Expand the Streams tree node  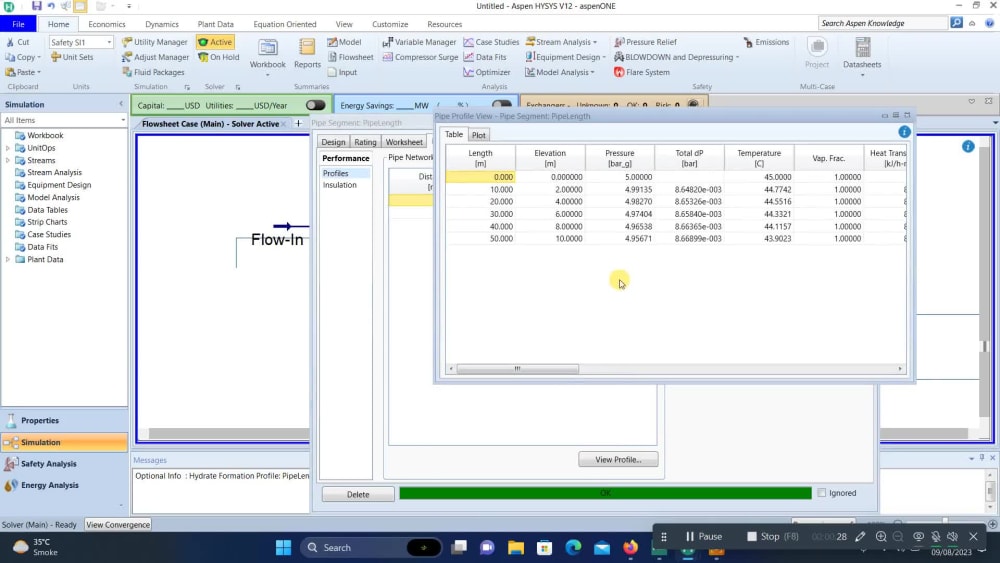tap(8, 161)
